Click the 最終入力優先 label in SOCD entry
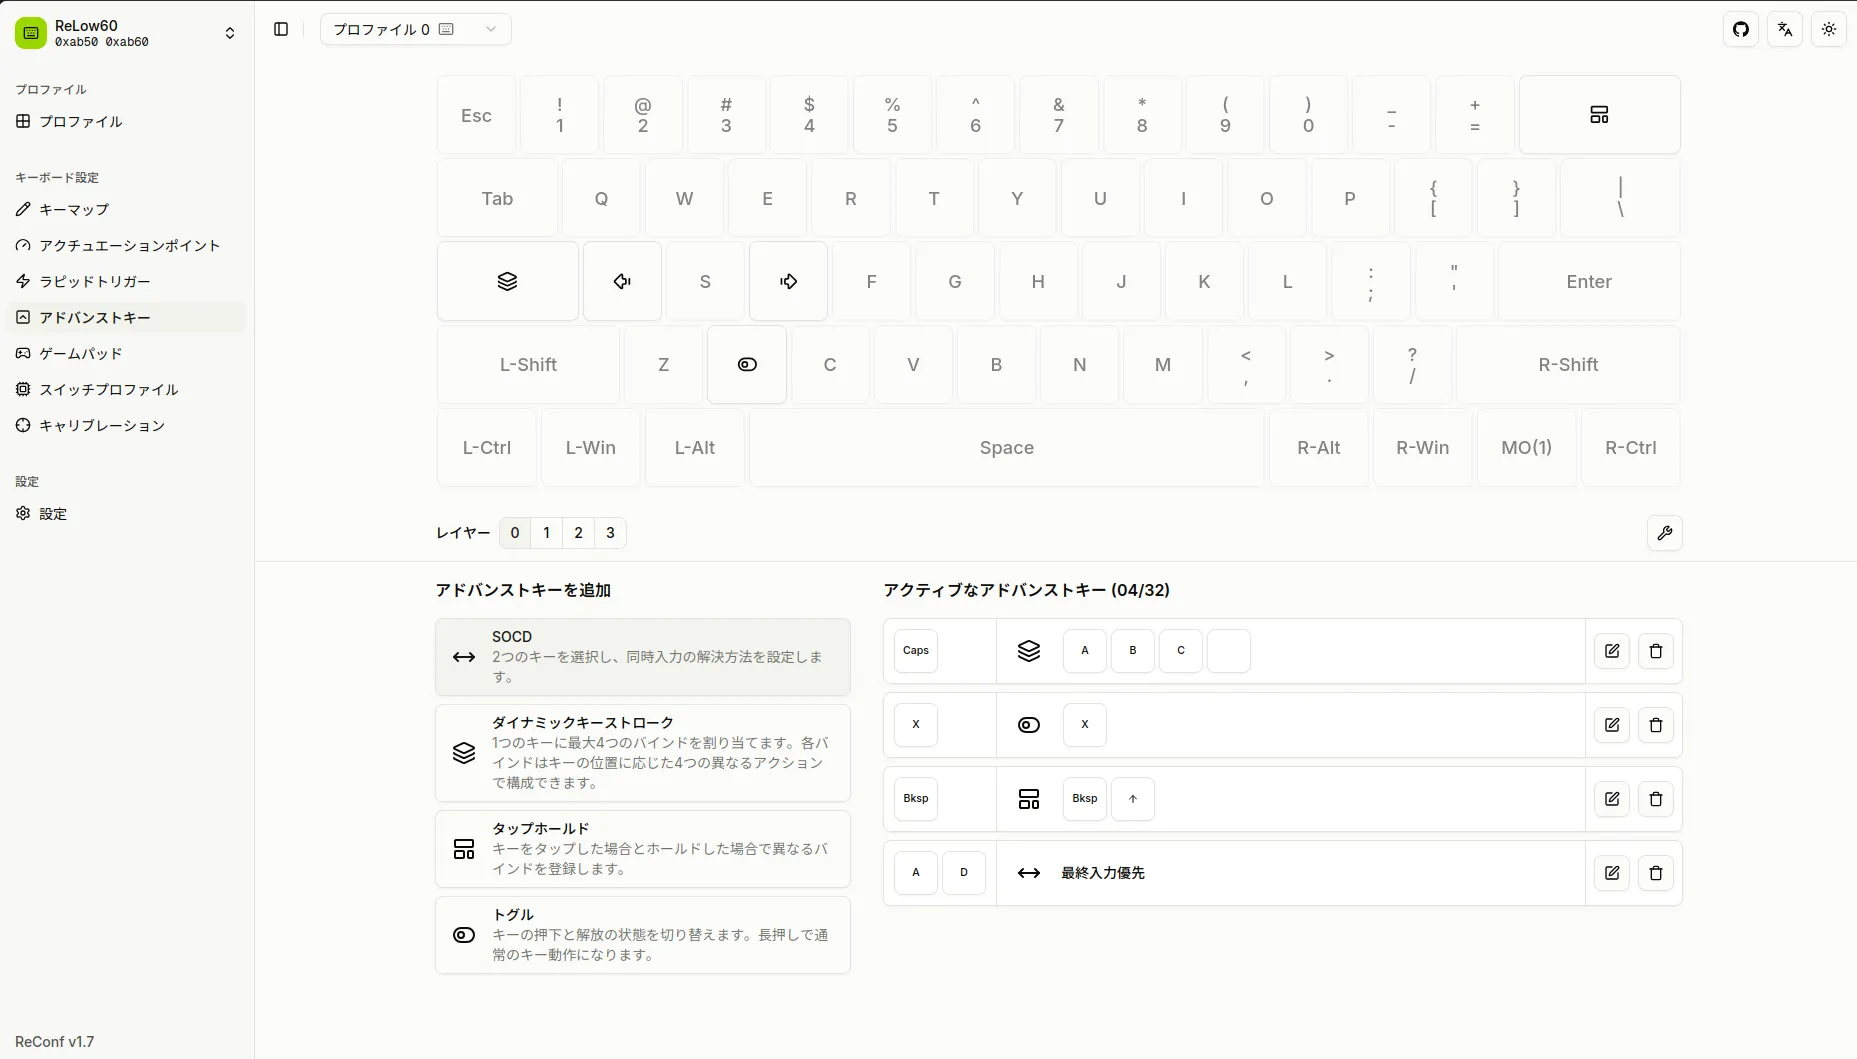 click(1103, 873)
